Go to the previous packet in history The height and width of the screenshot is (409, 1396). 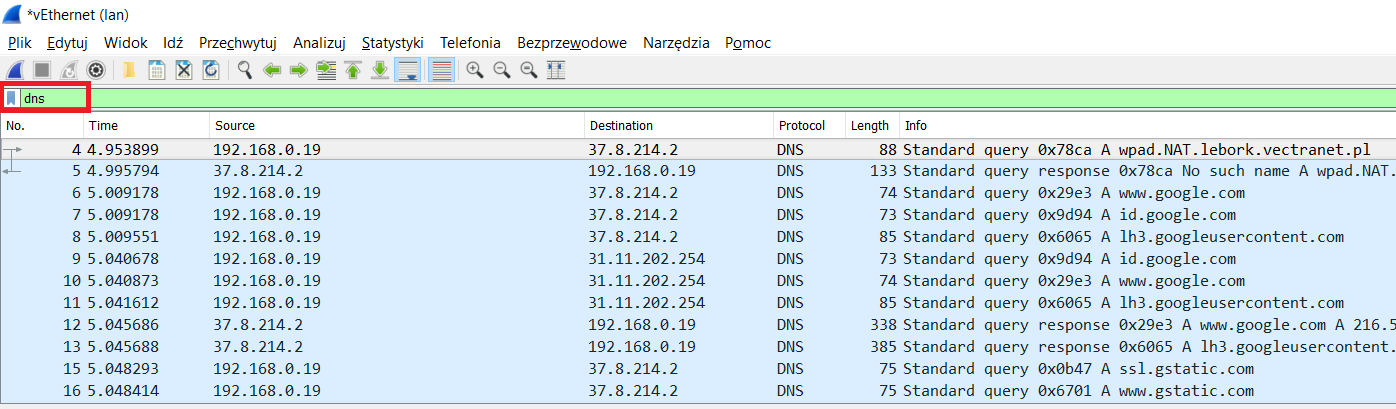tap(271, 70)
